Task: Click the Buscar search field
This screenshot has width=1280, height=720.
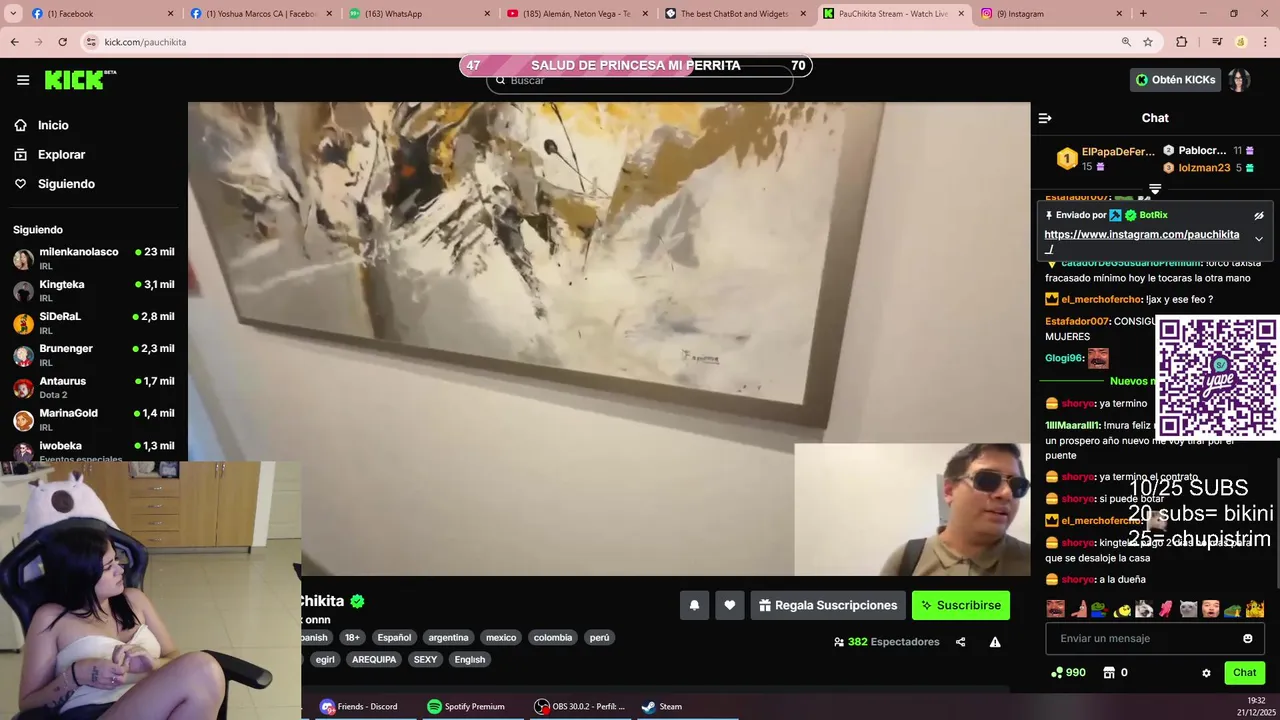Action: tap(640, 81)
